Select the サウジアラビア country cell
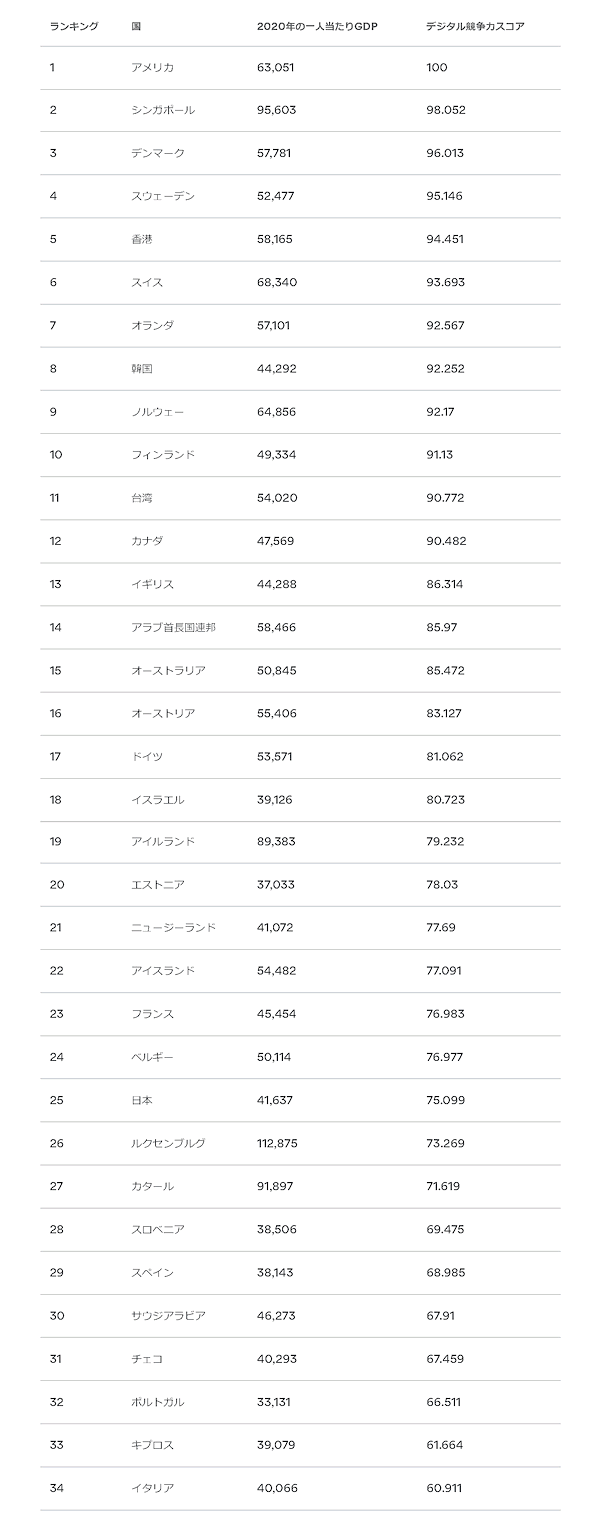 168,1314
